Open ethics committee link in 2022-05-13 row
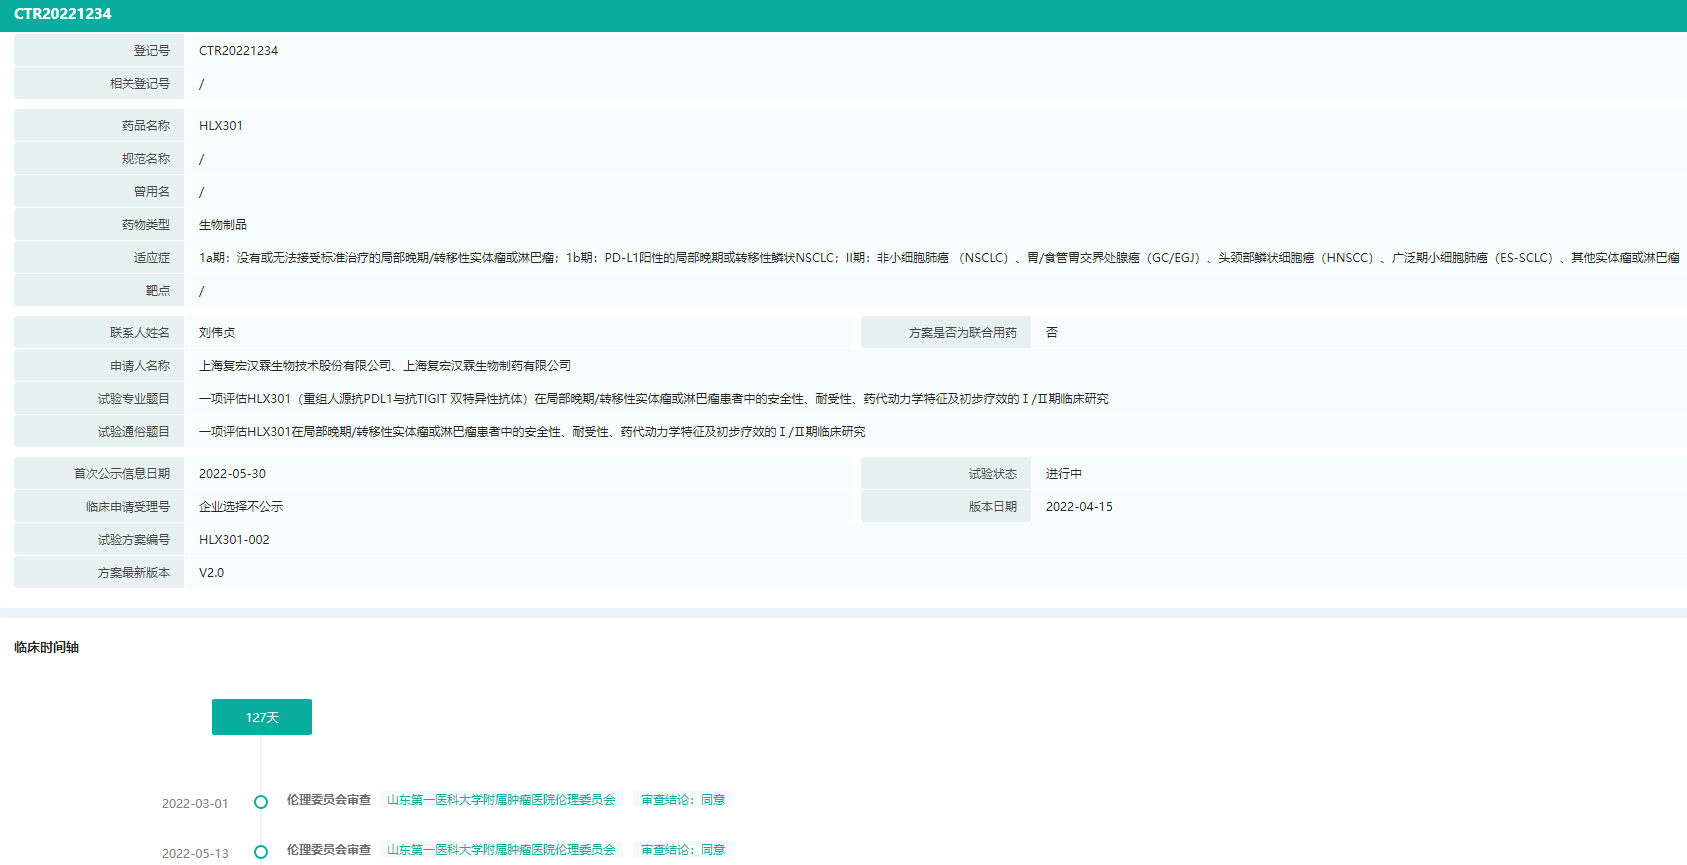This screenshot has width=1687, height=865. (x=501, y=850)
